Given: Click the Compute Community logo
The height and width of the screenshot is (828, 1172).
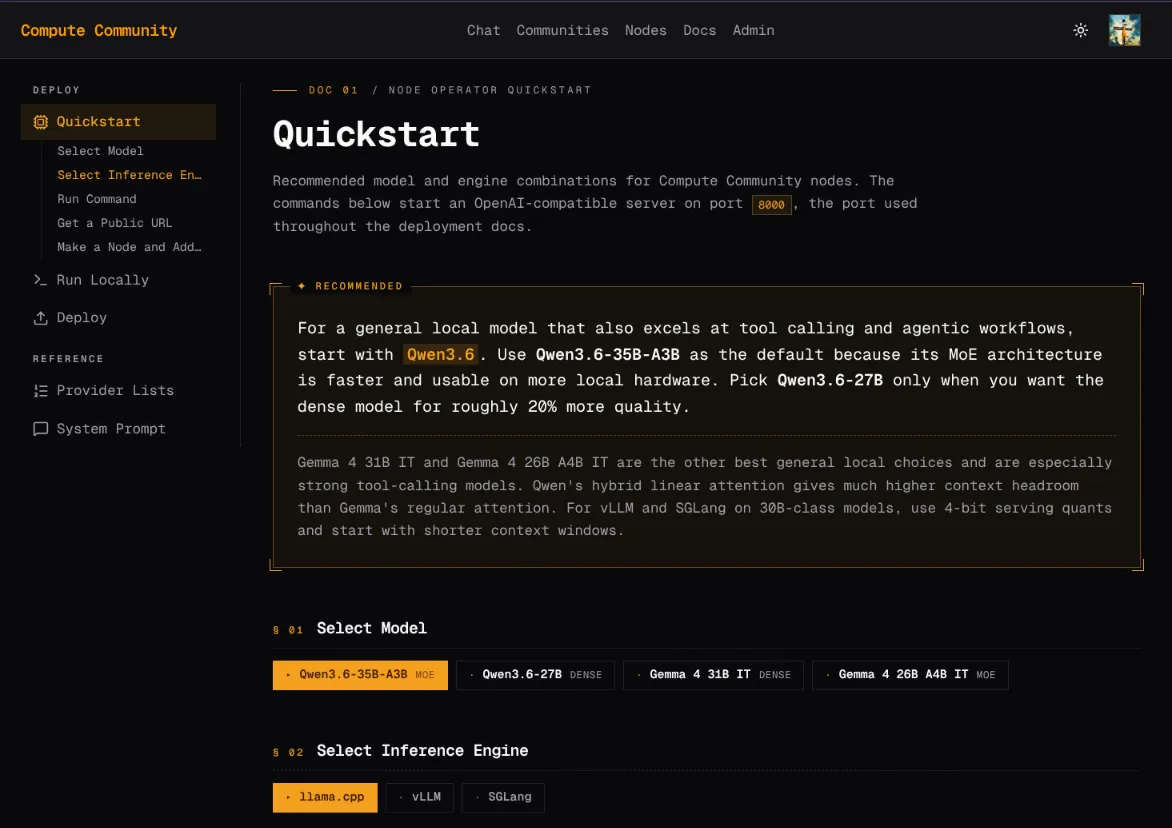Looking at the screenshot, I should (x=99, y=31).
